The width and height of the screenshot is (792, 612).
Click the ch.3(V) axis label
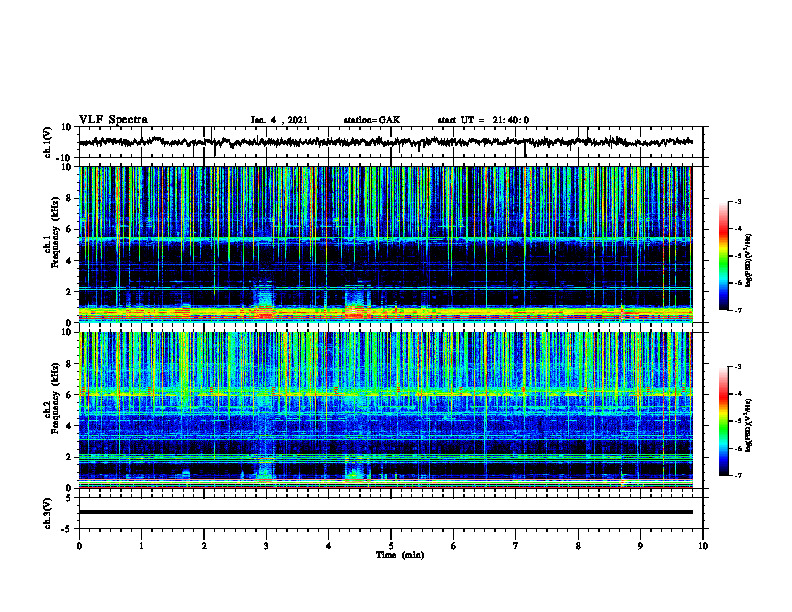[48, 513]
